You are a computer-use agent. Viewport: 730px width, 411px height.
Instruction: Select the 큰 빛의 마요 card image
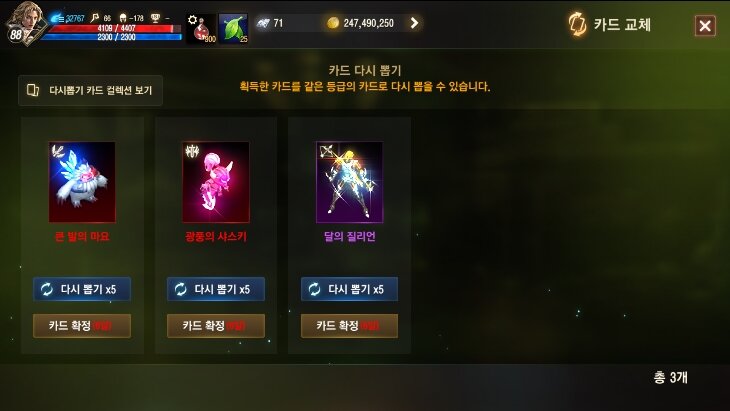[82, 182]
